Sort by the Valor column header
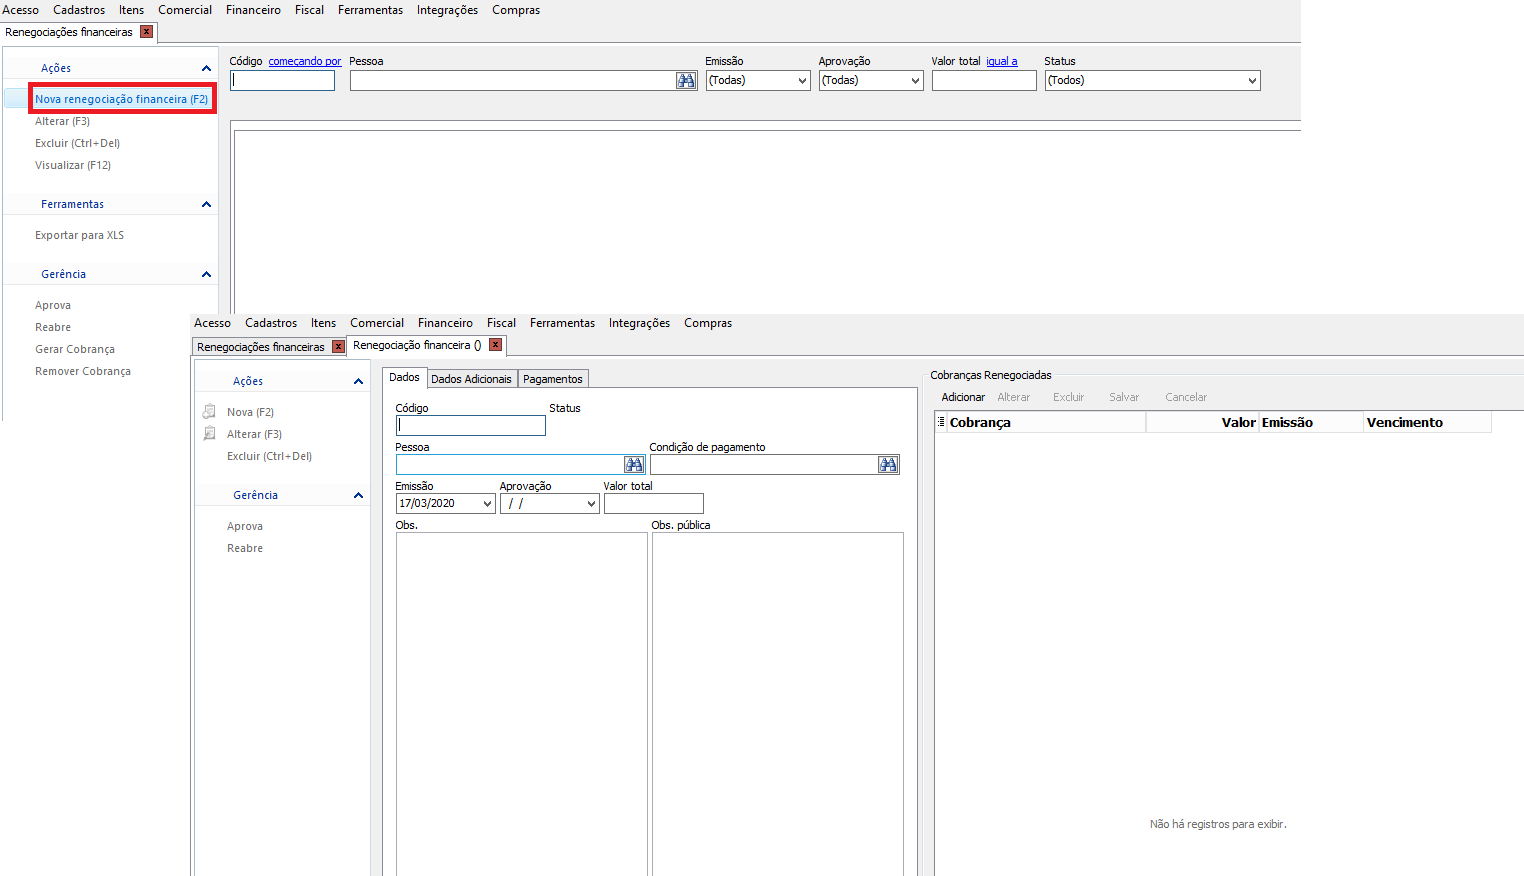1524x876 pixels. pyautogui.click(x=1202, y=422)
